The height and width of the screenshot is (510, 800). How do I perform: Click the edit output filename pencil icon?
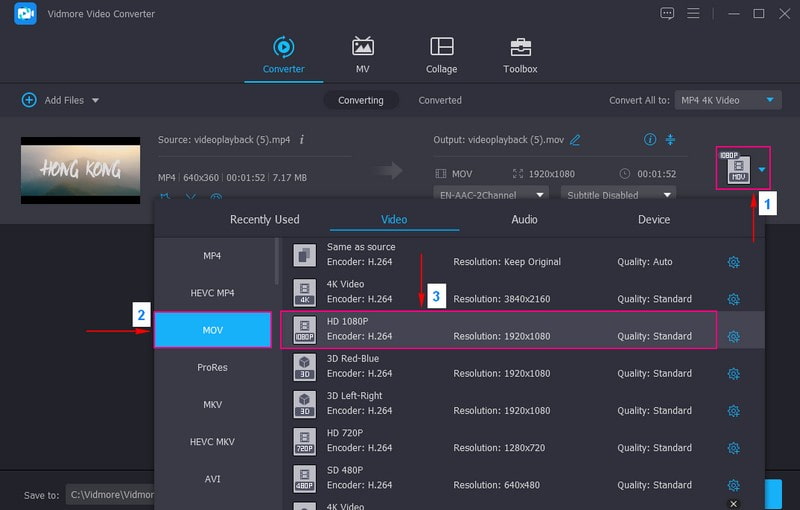point(575,140)
